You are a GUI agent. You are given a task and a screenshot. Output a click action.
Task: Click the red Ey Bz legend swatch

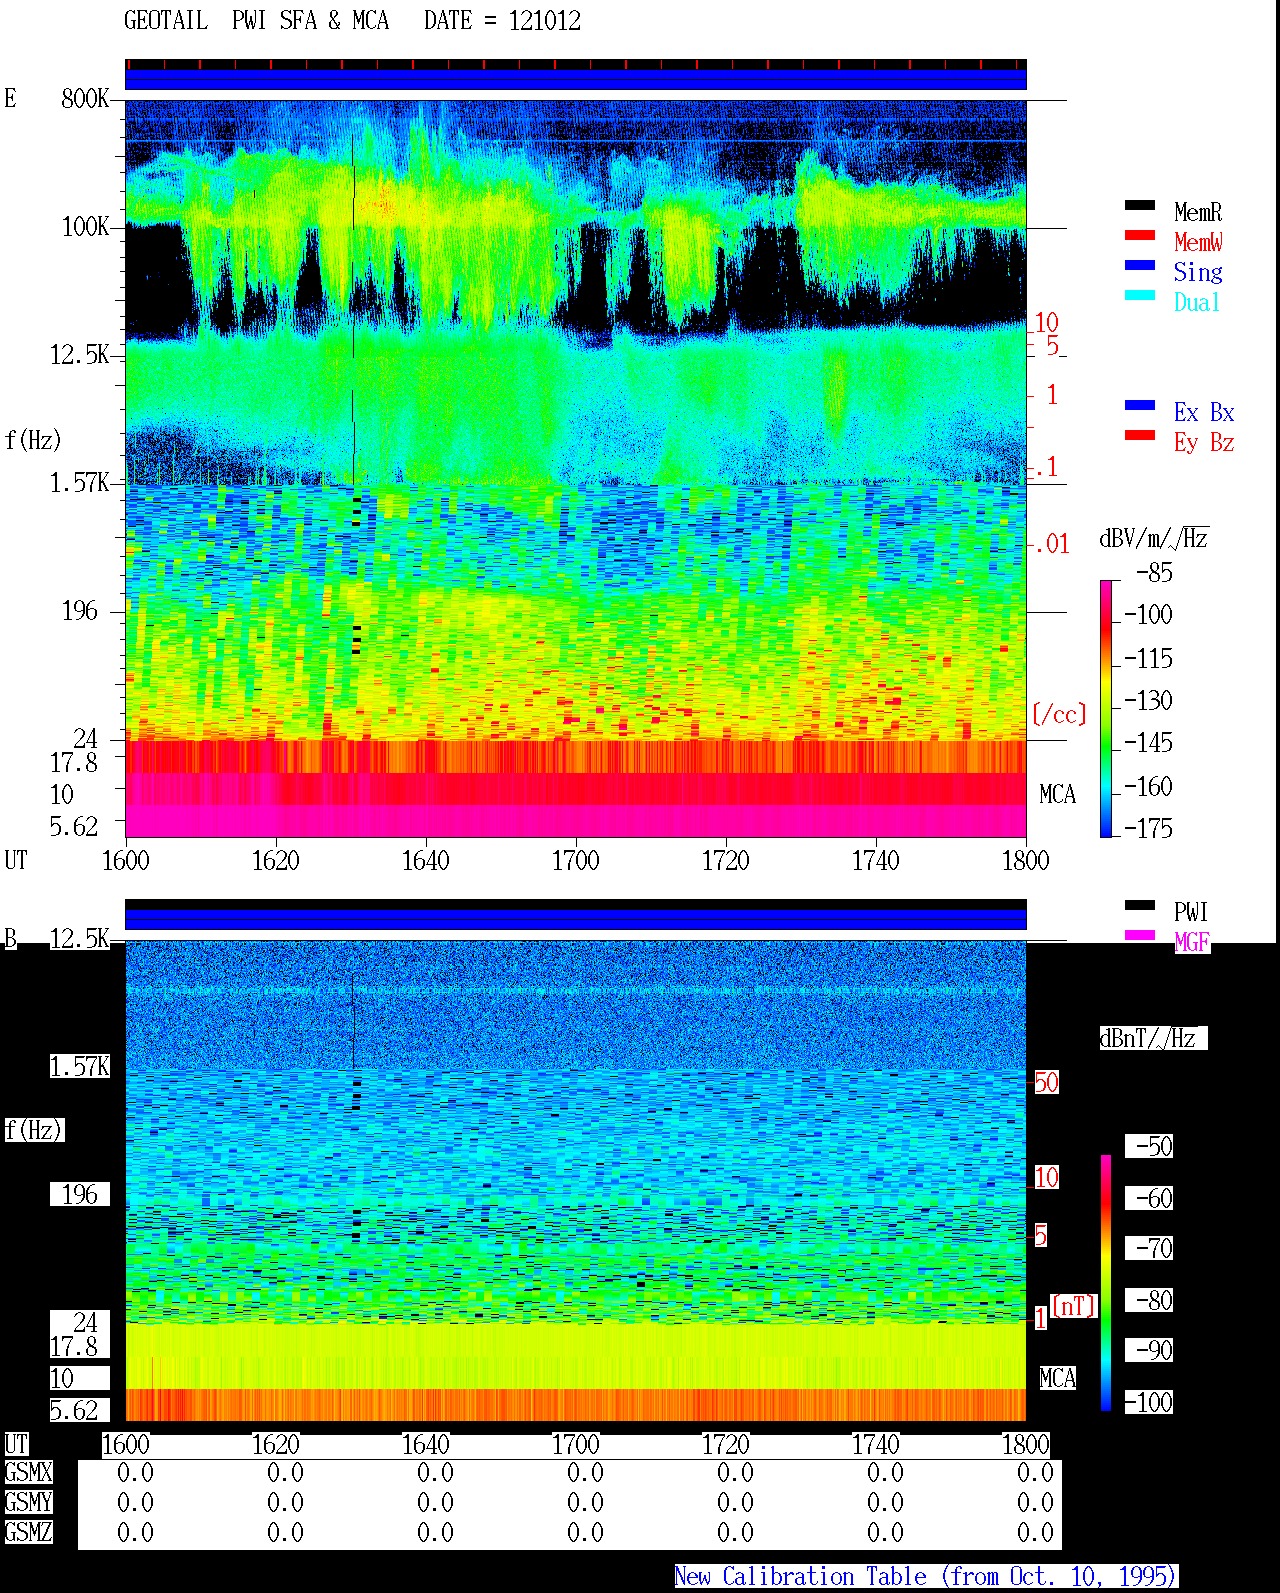pos(1140,435)
